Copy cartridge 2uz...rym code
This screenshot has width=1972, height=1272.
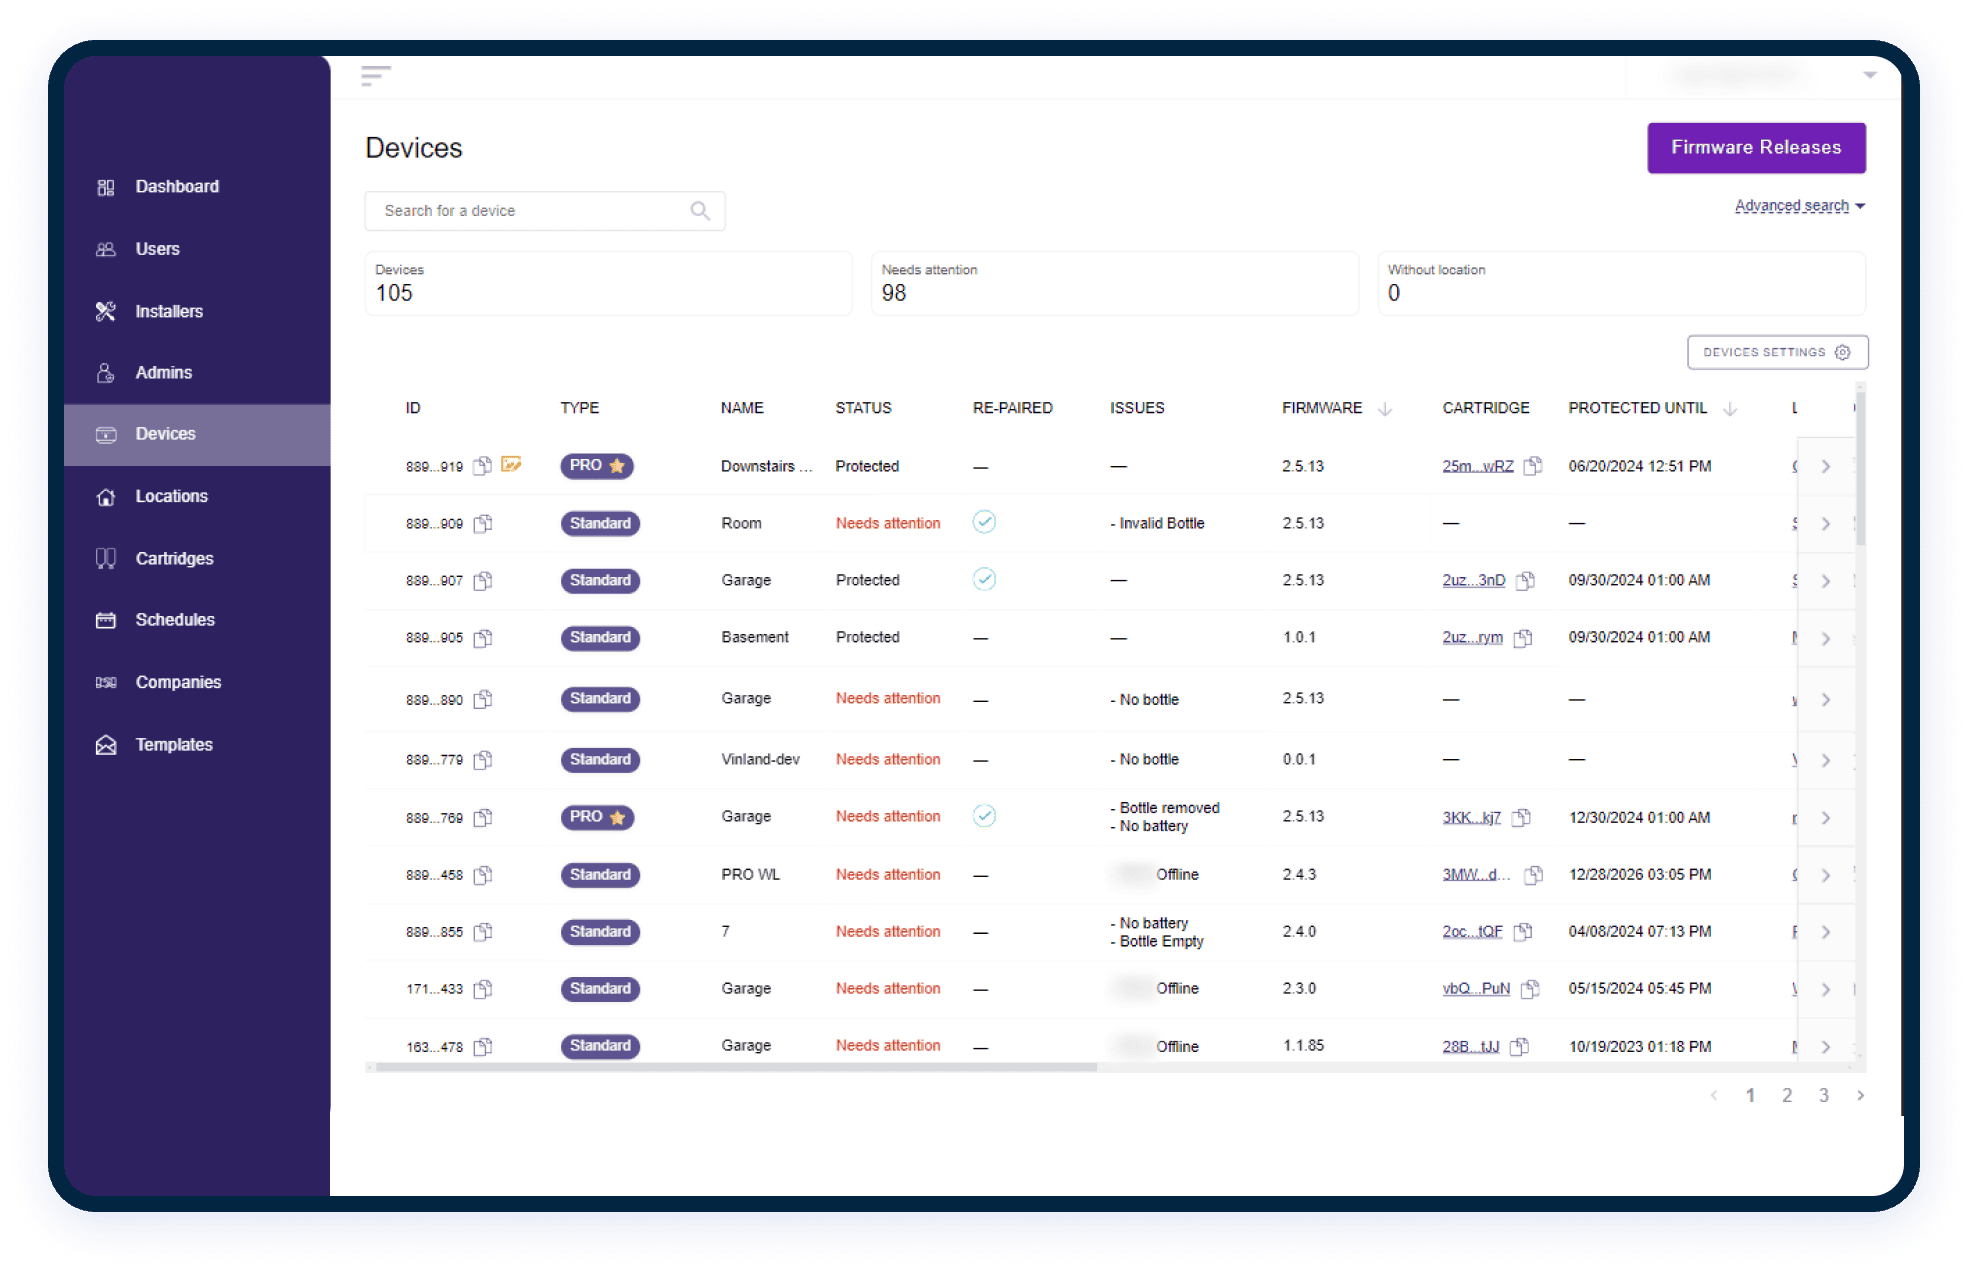tap(1523, 638)
